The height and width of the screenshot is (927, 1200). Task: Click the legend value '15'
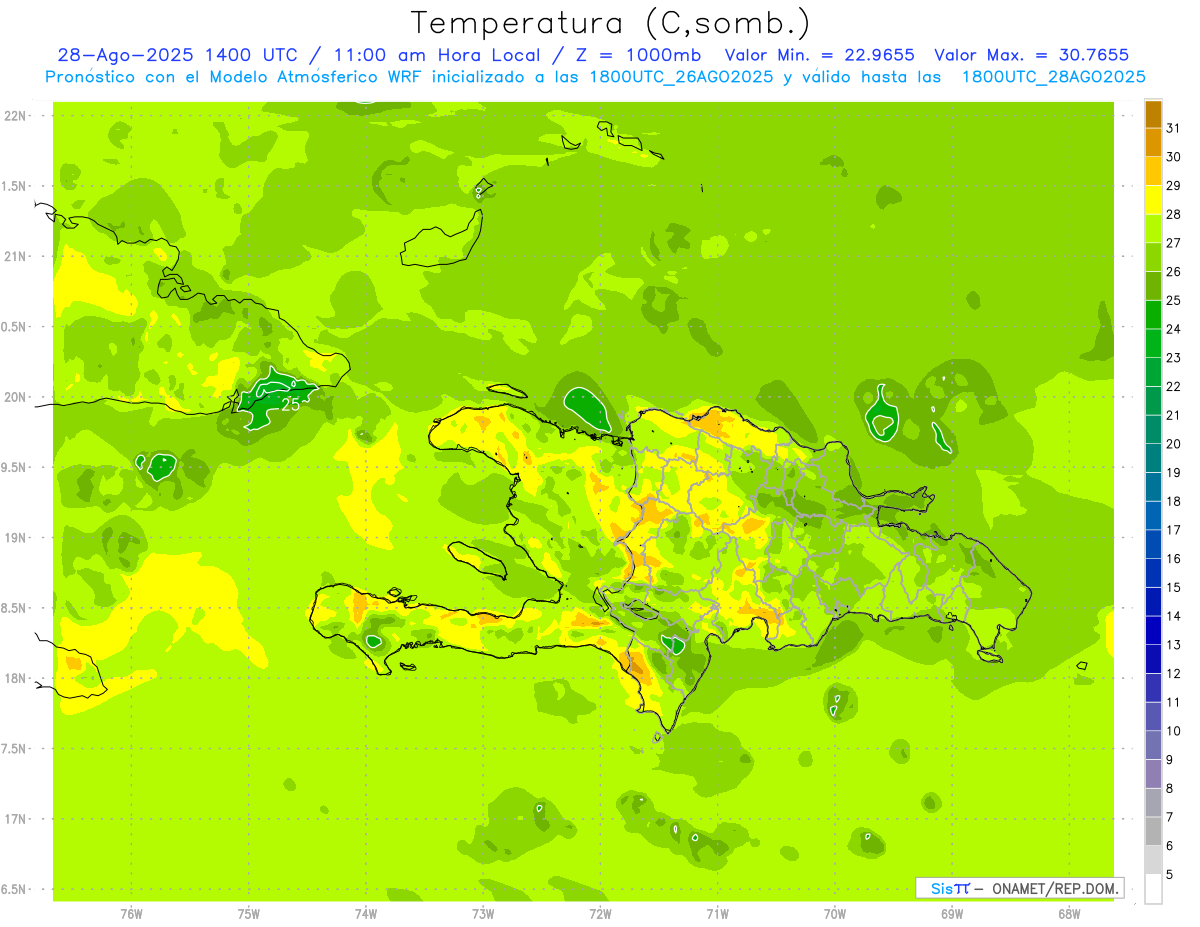[1174, 587]
